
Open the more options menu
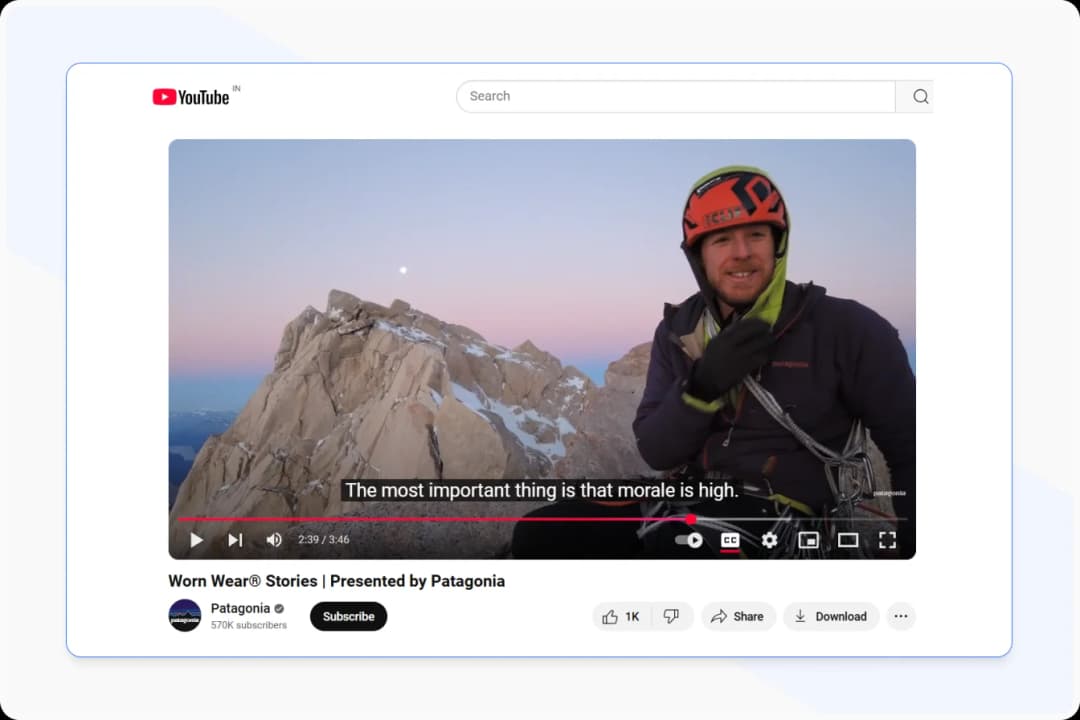click(901, 616)
